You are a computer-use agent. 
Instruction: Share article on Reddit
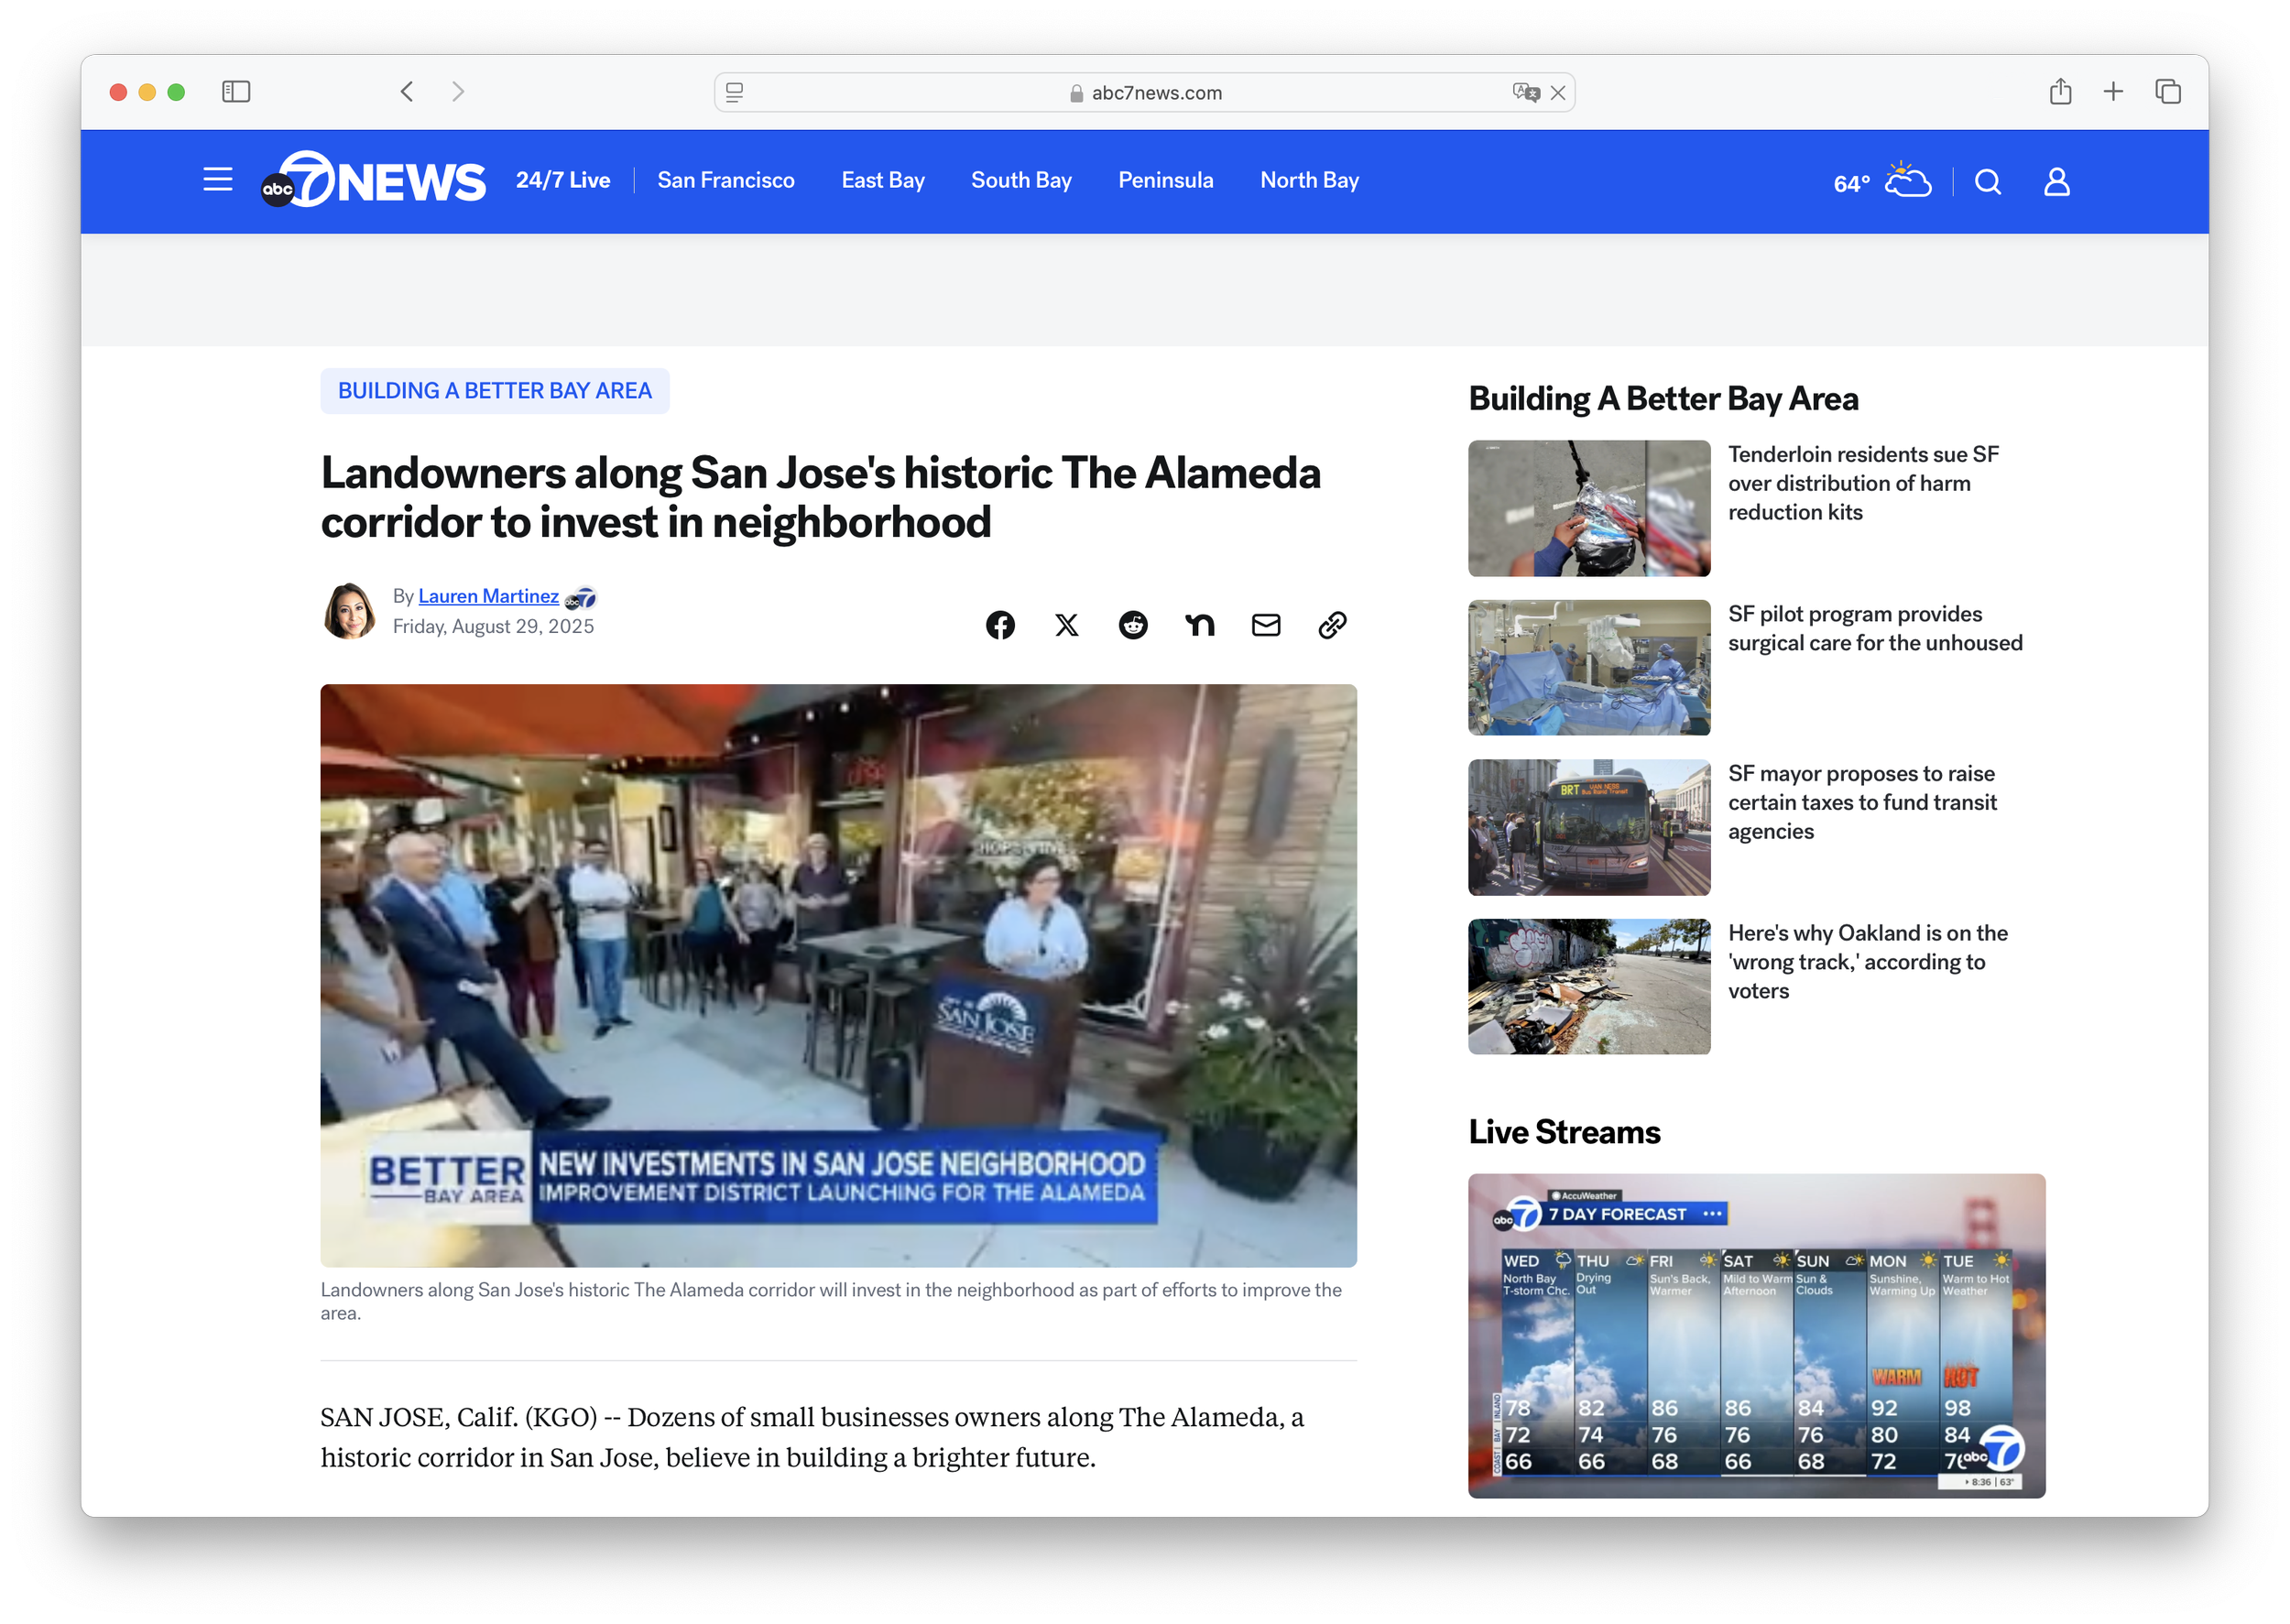[x=1133, y=625]
